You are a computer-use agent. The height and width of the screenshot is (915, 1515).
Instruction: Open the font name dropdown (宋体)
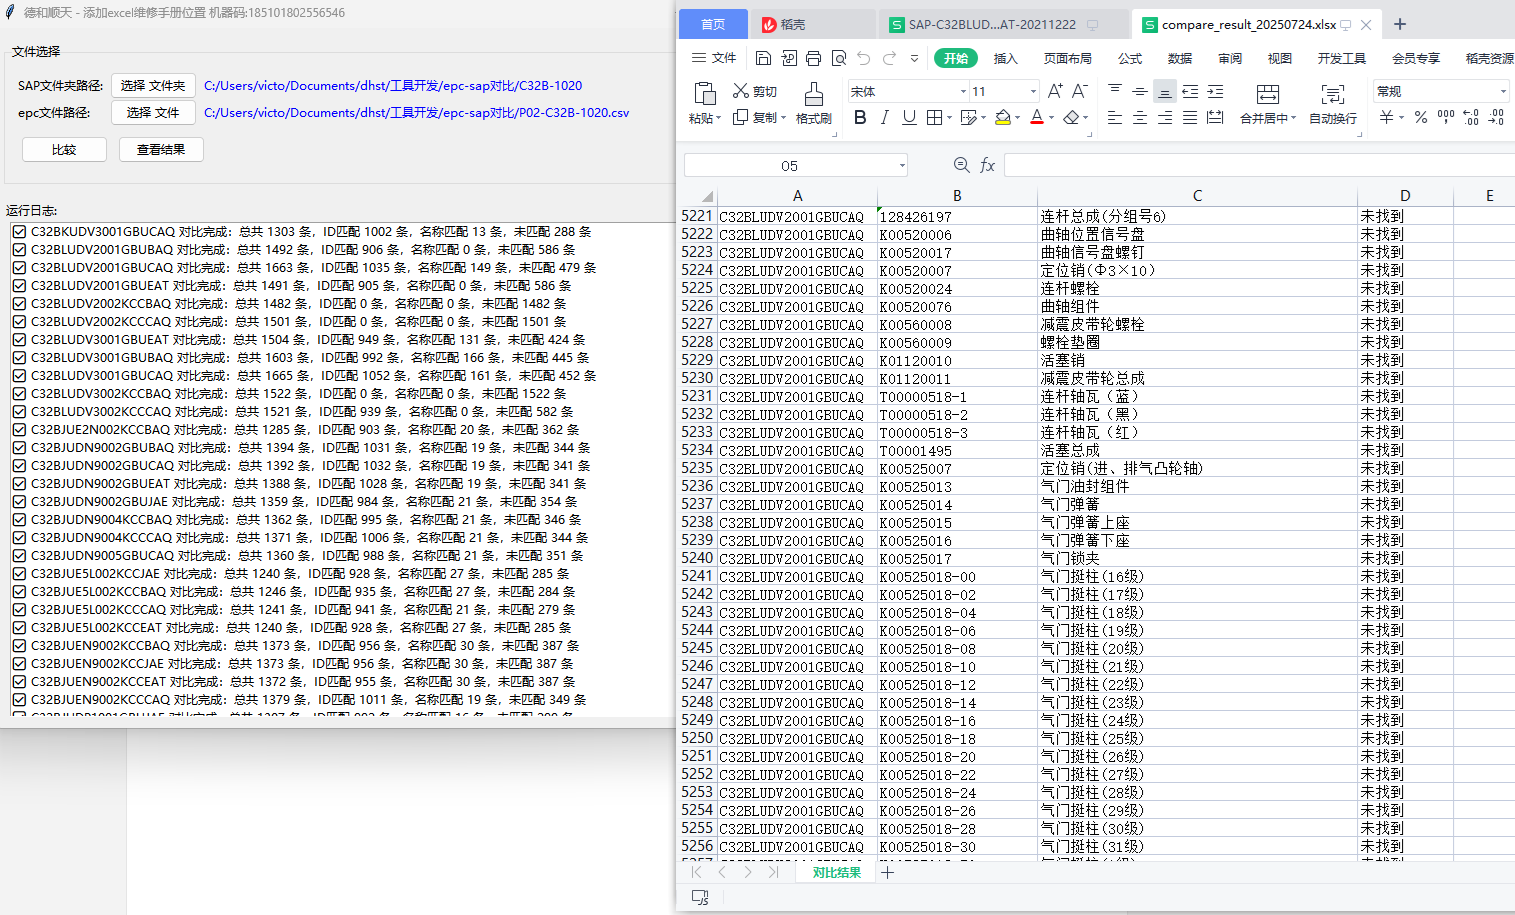pos(963,91)
